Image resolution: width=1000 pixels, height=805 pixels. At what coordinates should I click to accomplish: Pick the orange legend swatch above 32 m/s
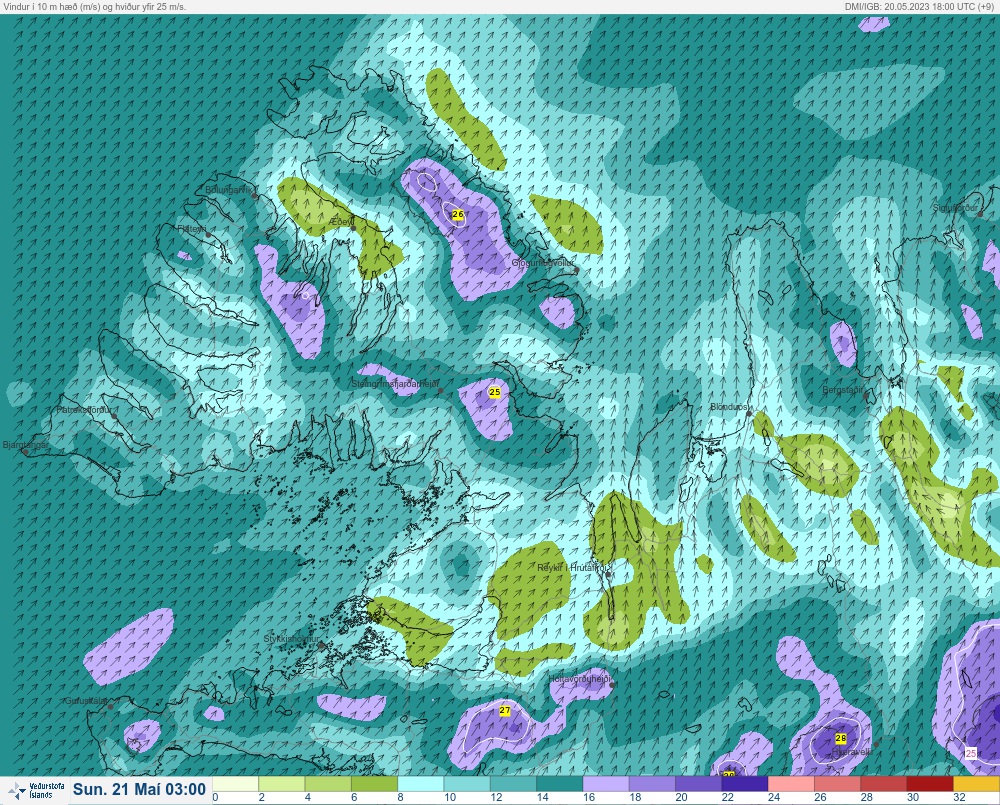pos(976,783)
